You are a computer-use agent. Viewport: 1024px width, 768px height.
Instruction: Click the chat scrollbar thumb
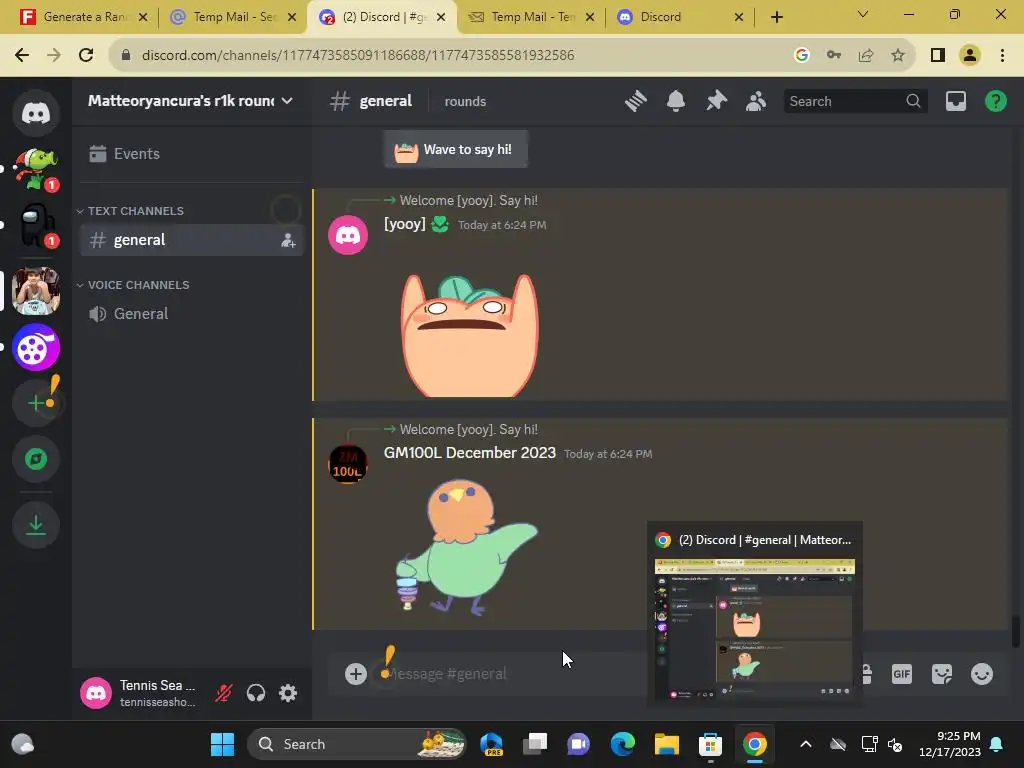(1015, 632)
